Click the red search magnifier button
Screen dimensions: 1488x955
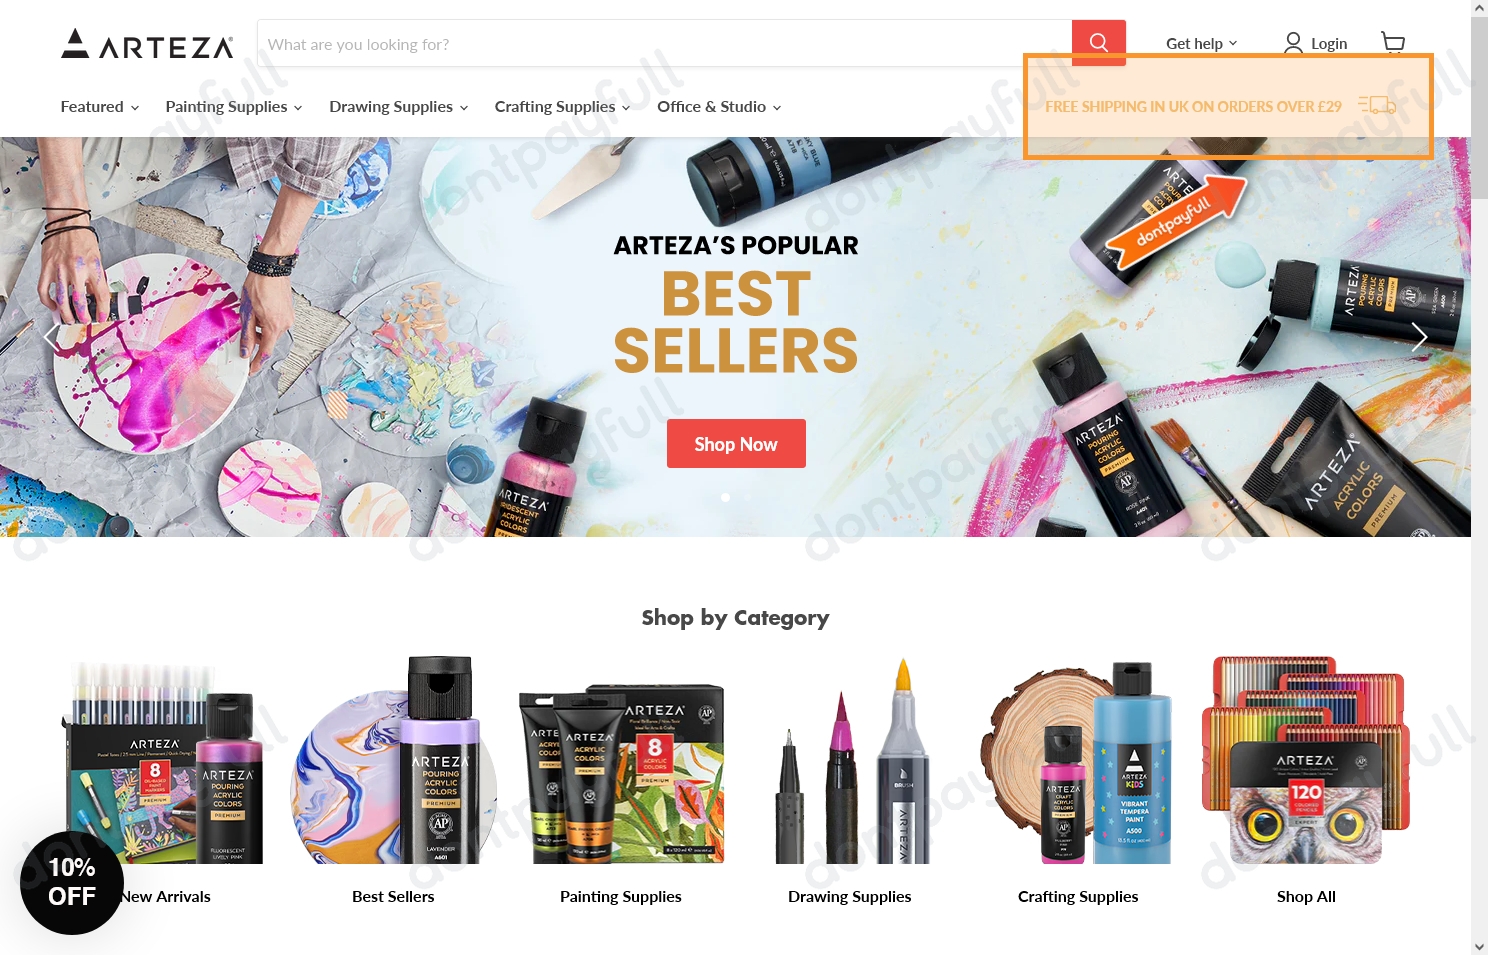pos(1098,43)
